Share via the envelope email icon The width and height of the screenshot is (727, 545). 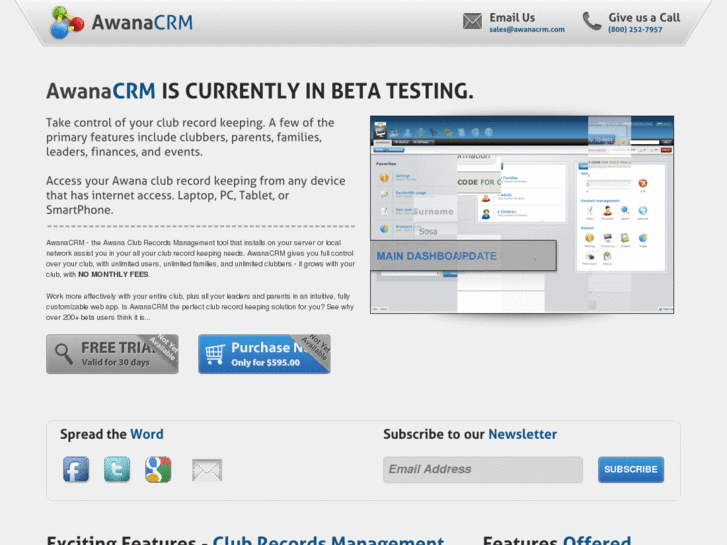point(207,470)
